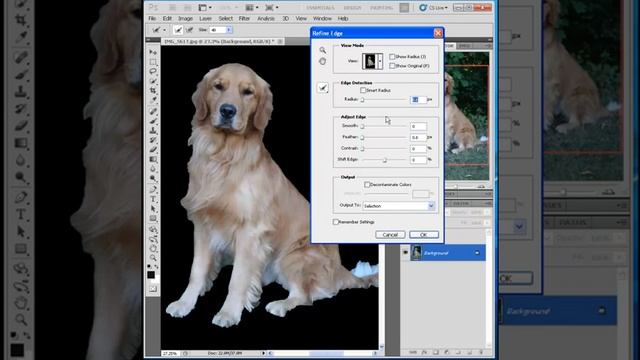Click the foreground color swatch

(151, 275)
